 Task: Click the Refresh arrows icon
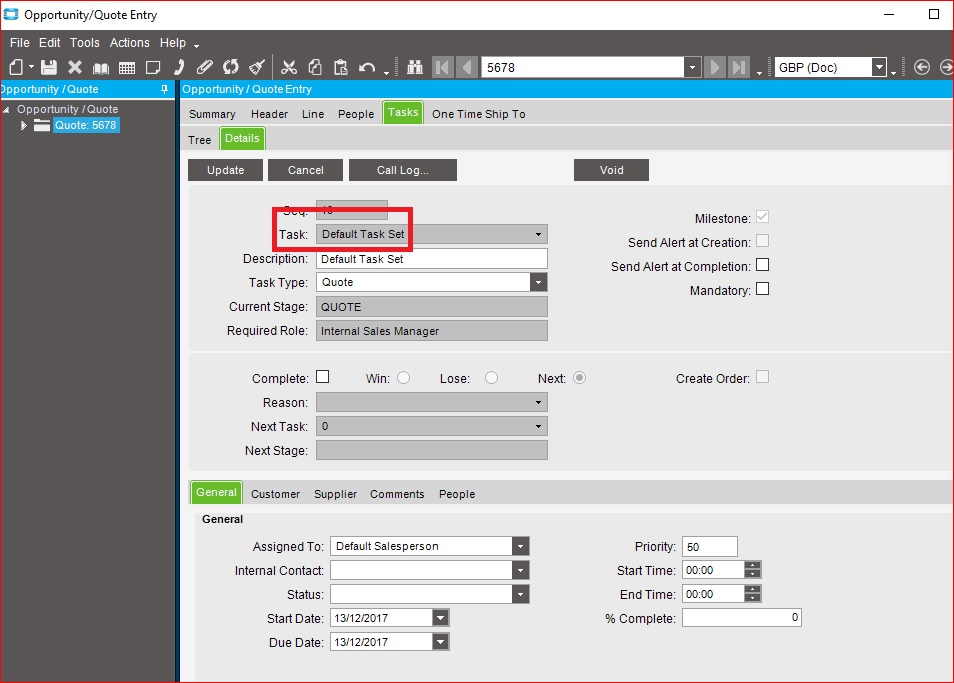pyautogui.click(x=231, y=67)
